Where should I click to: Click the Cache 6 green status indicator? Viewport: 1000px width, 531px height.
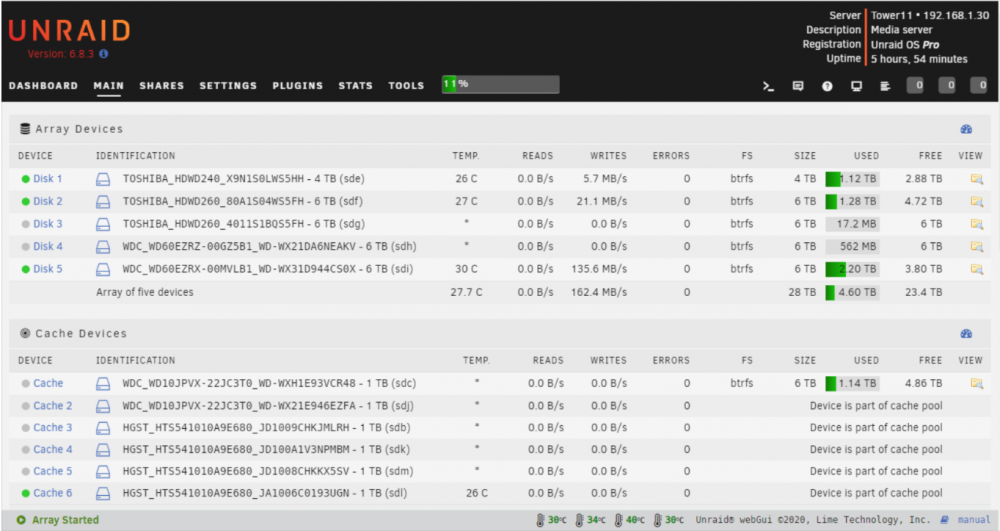point(26,493)
